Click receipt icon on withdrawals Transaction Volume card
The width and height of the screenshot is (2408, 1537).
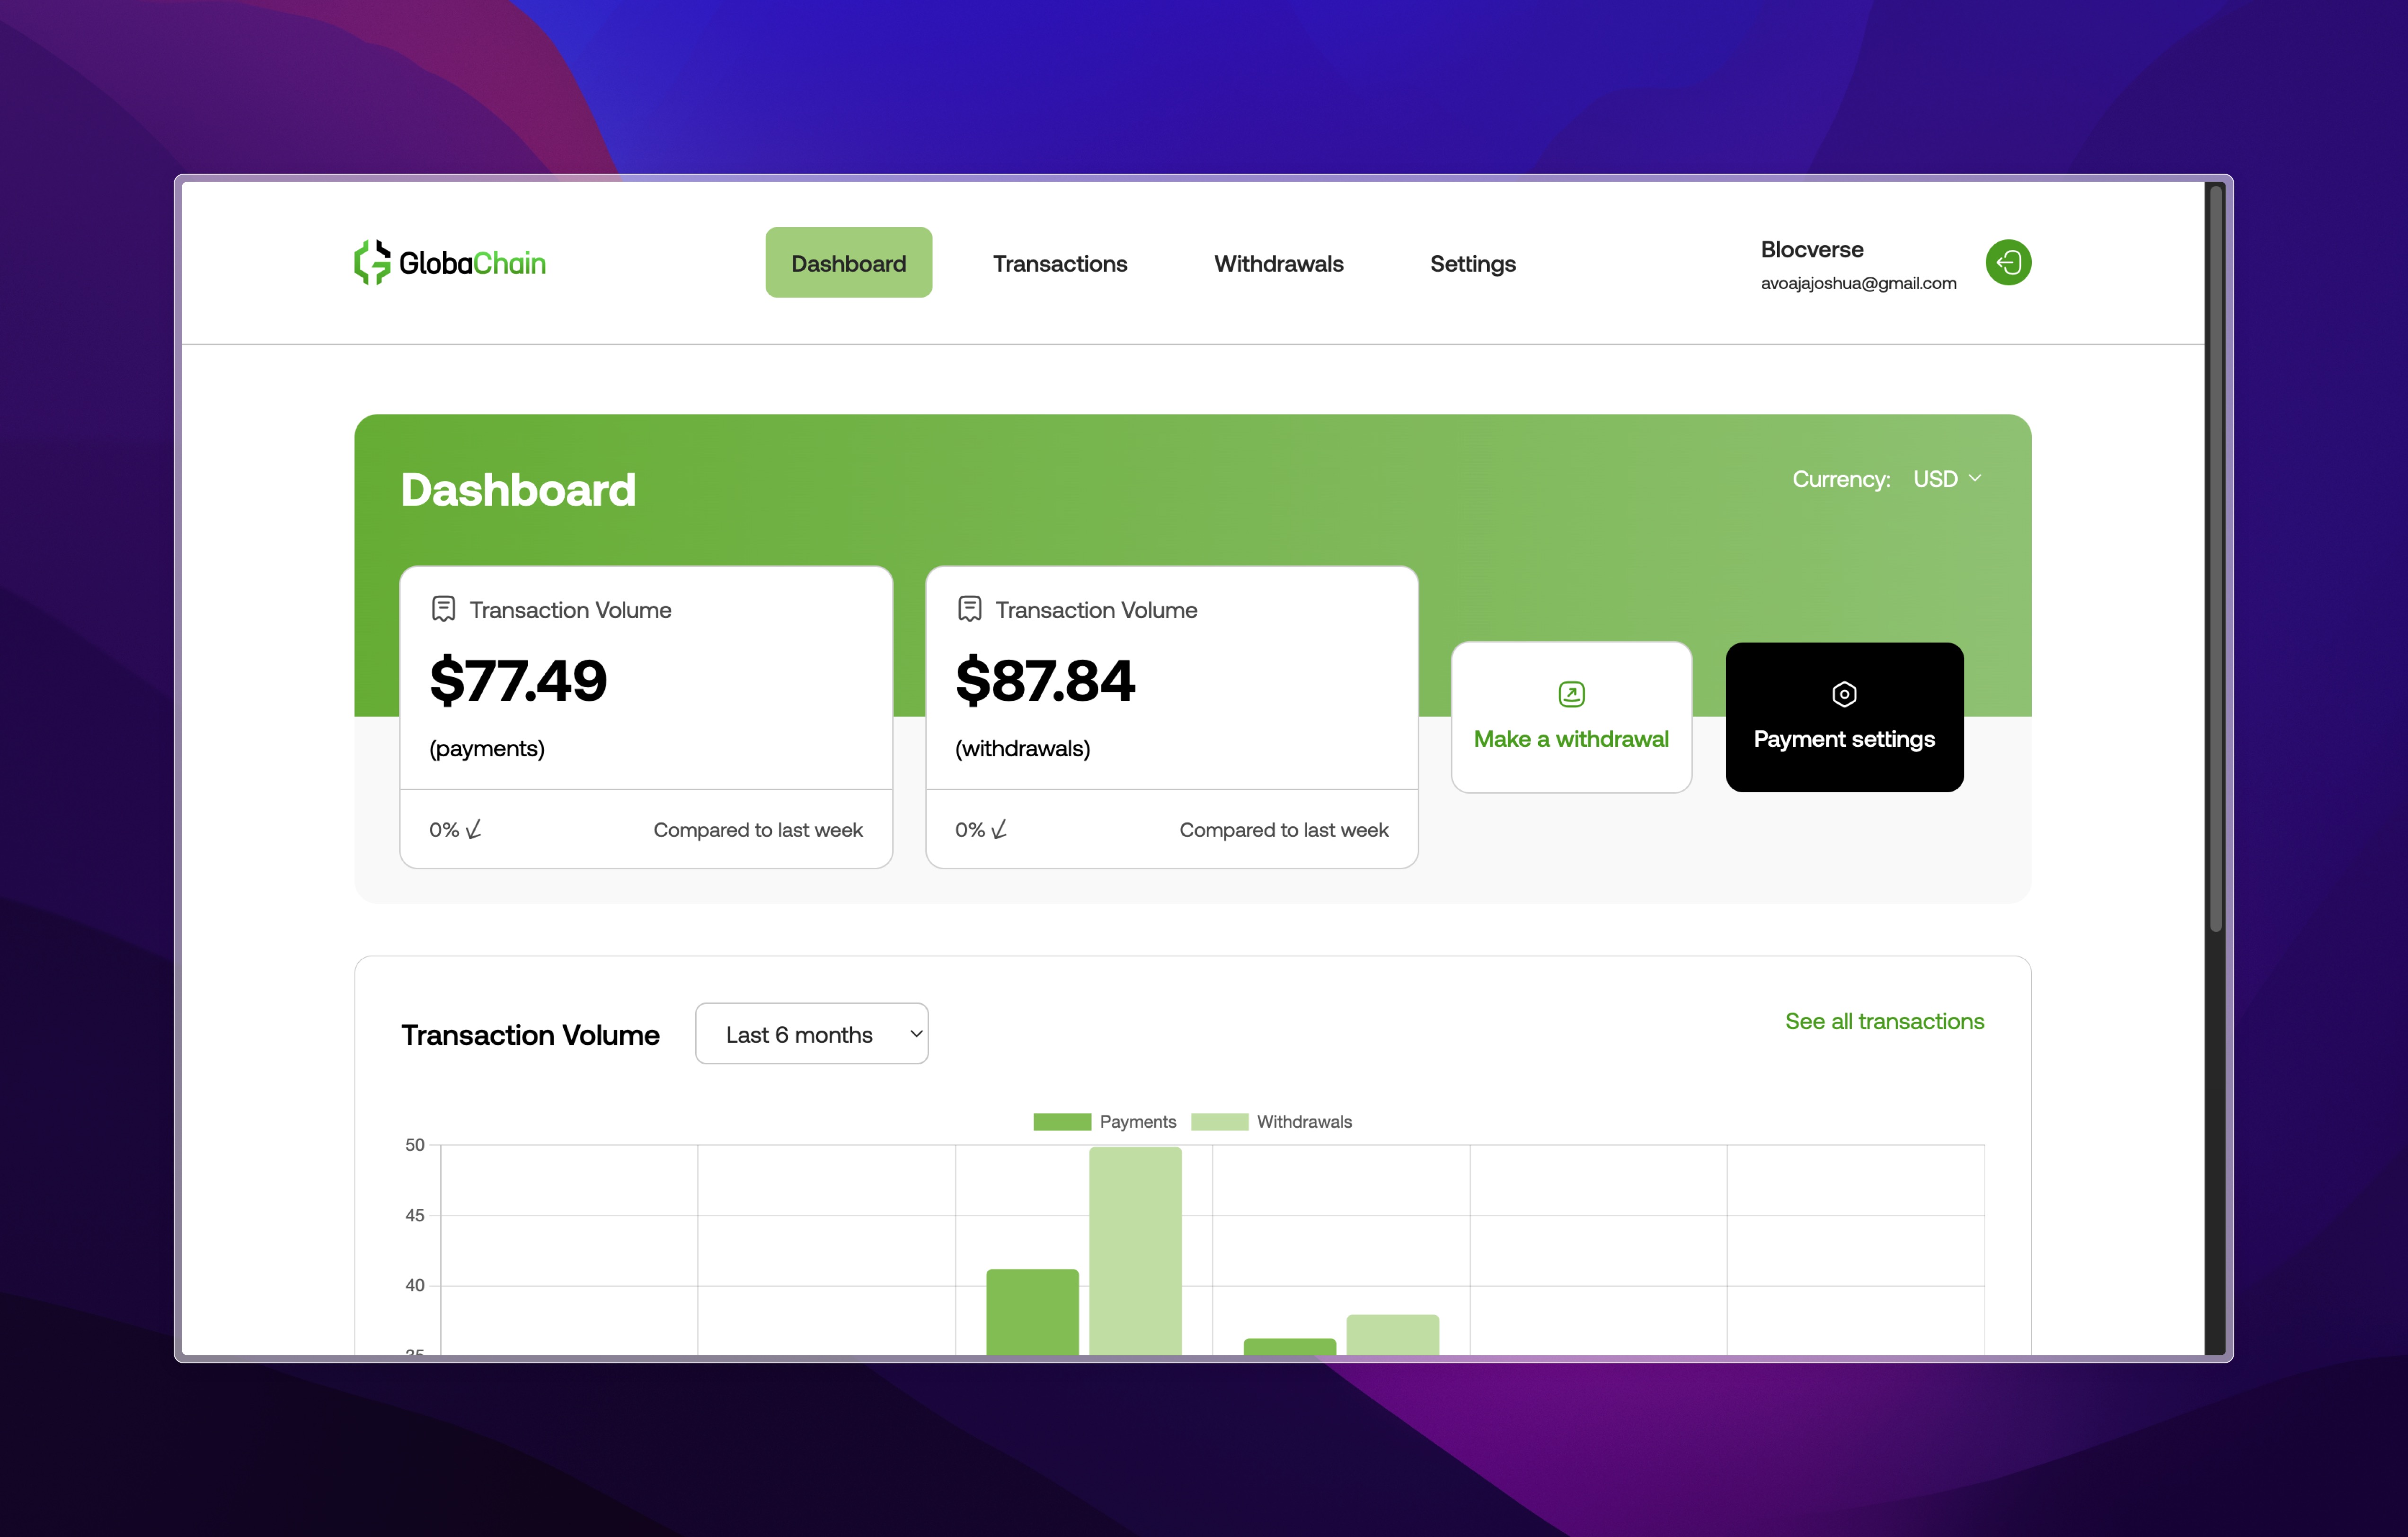coord(969,609)
